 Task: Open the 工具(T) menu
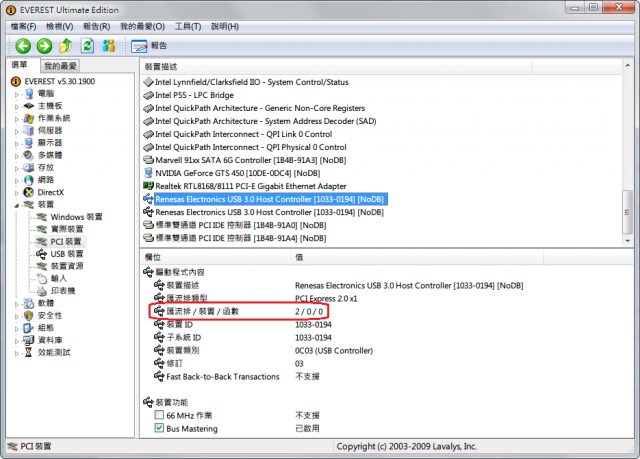coord(188,27)
